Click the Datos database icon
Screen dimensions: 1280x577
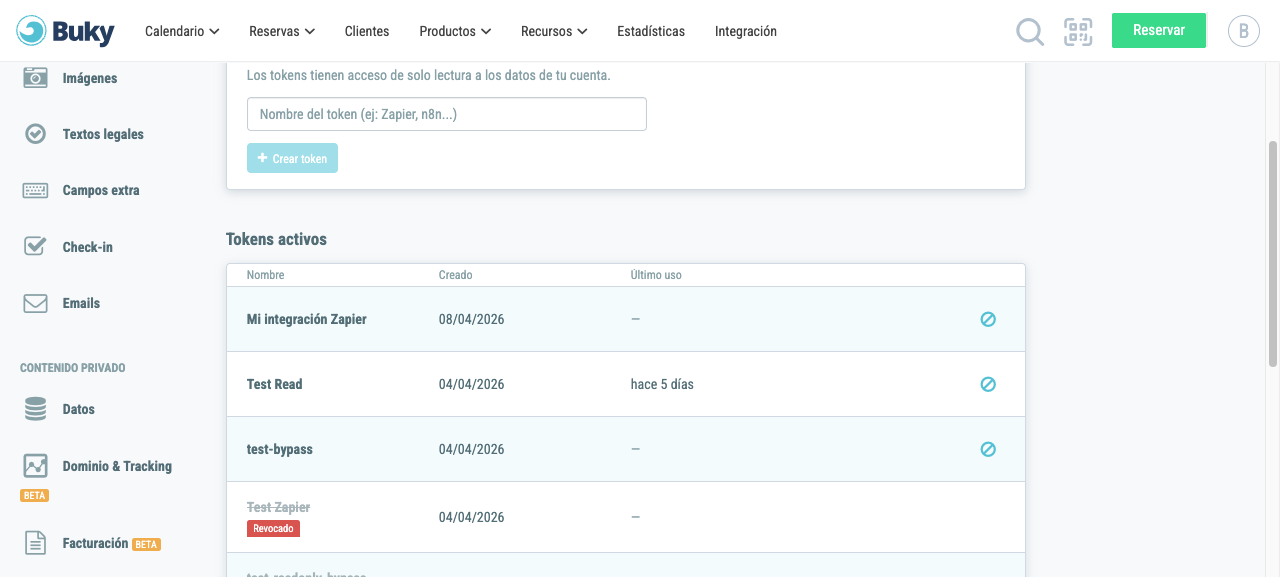point(35,409)
